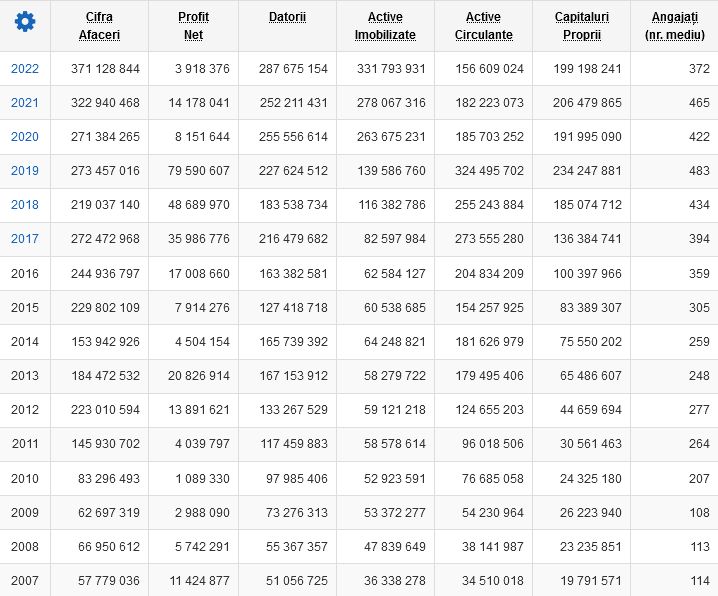Screen dimensions: 718x596
Task: Click the Active Circulante column header
Action: [484, 26]
